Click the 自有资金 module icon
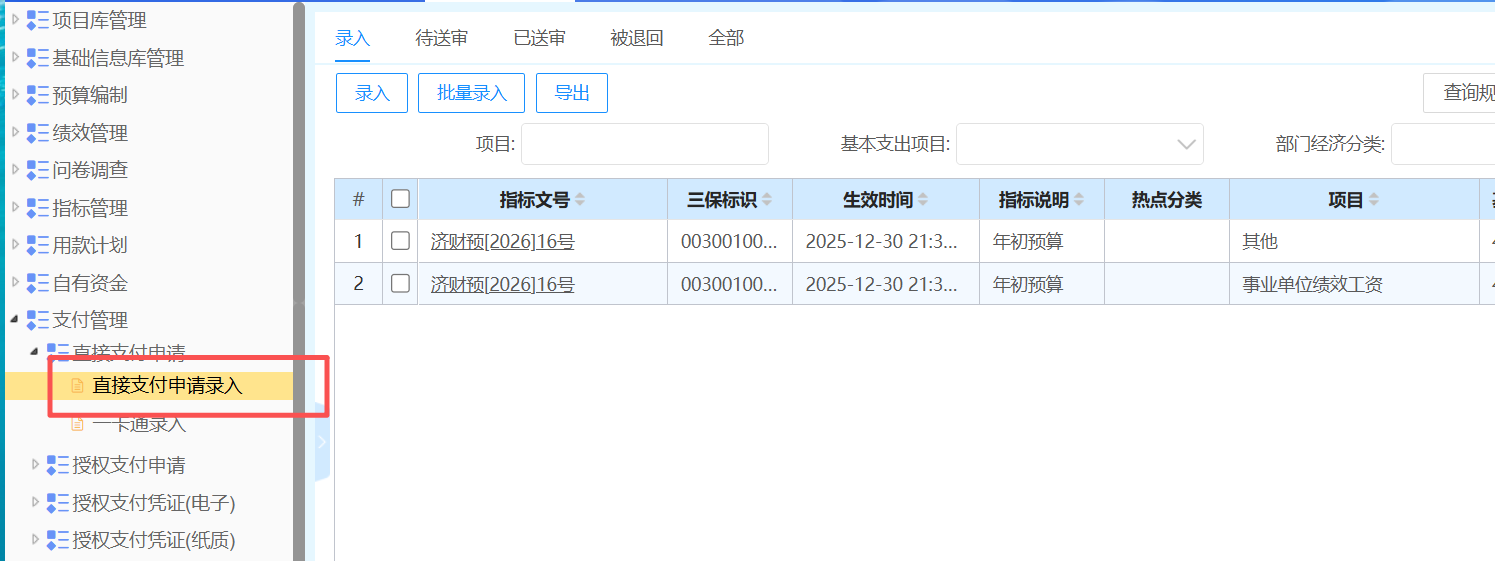The height and width of the screenshot is (561, 1495). 38,283
